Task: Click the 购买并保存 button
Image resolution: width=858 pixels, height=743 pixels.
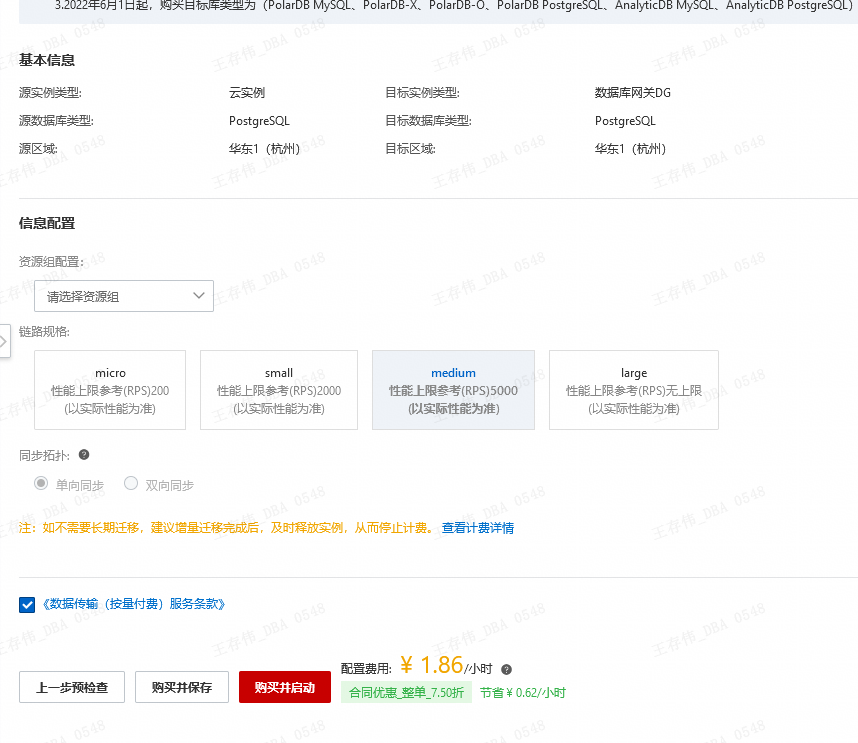Action: (x=182, y=687)
